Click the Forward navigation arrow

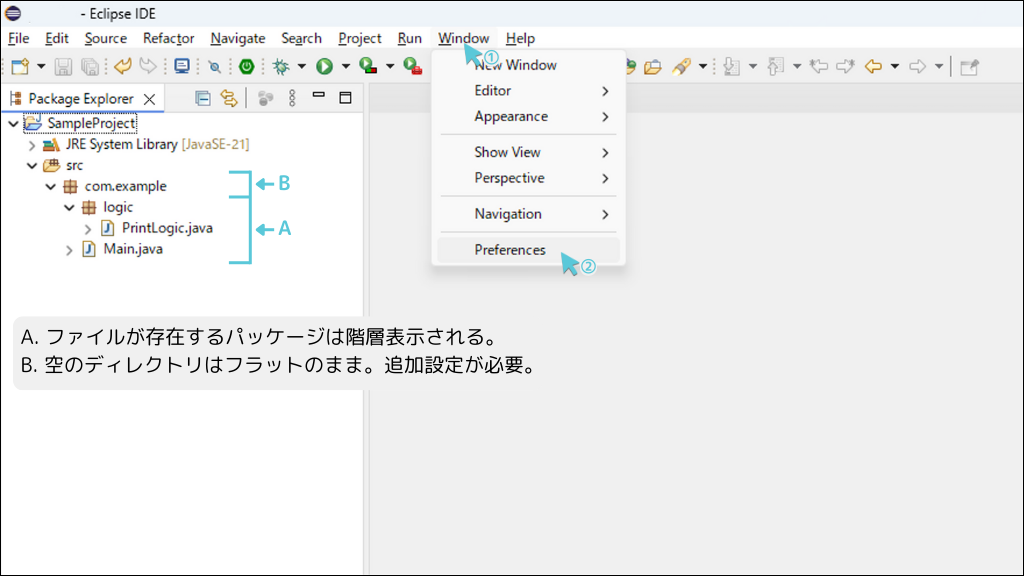918,67
